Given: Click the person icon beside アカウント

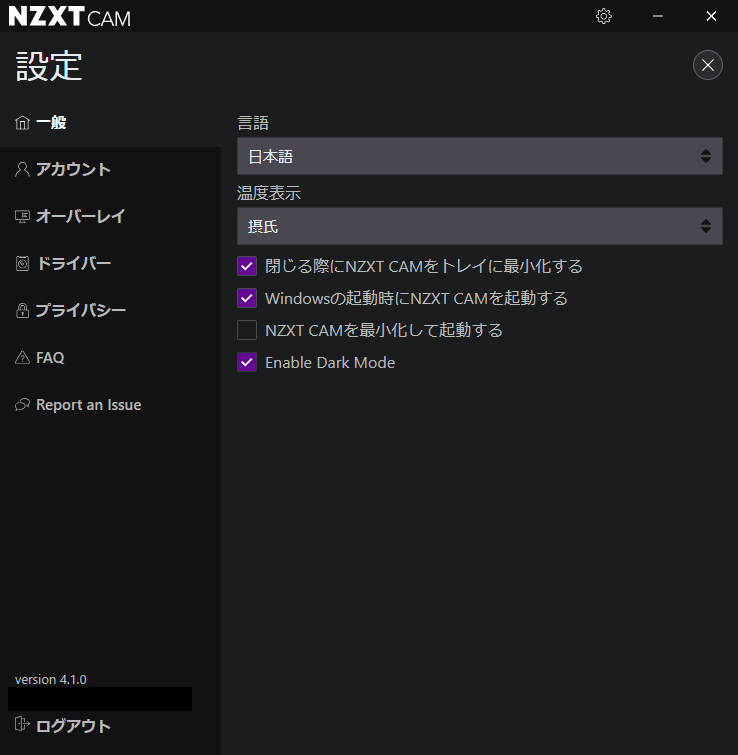Looking at the screenshot, I should point(22,169).
